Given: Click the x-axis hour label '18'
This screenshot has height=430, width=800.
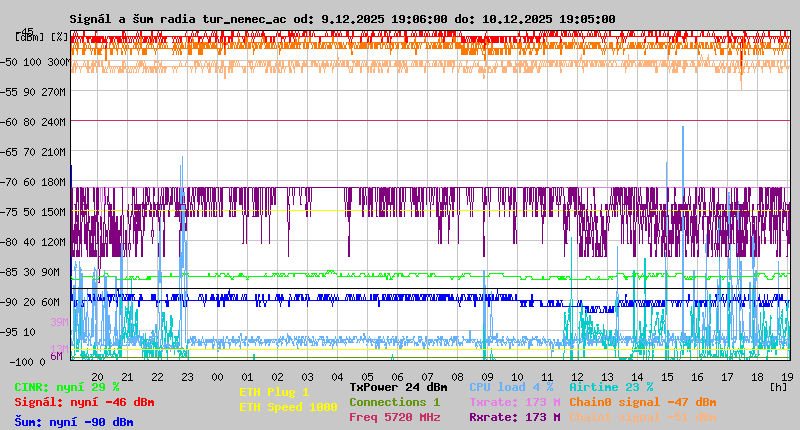Looking at the screenshot, I should tap(758, 377).
